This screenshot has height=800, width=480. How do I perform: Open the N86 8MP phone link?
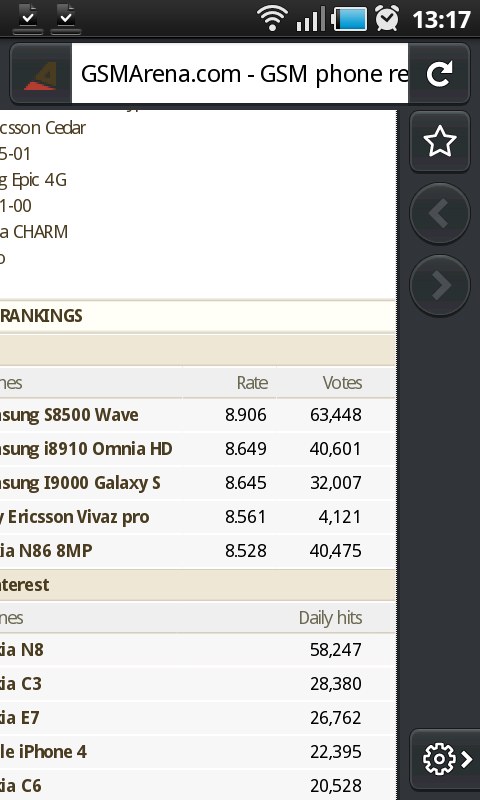[x=46, y=551]
